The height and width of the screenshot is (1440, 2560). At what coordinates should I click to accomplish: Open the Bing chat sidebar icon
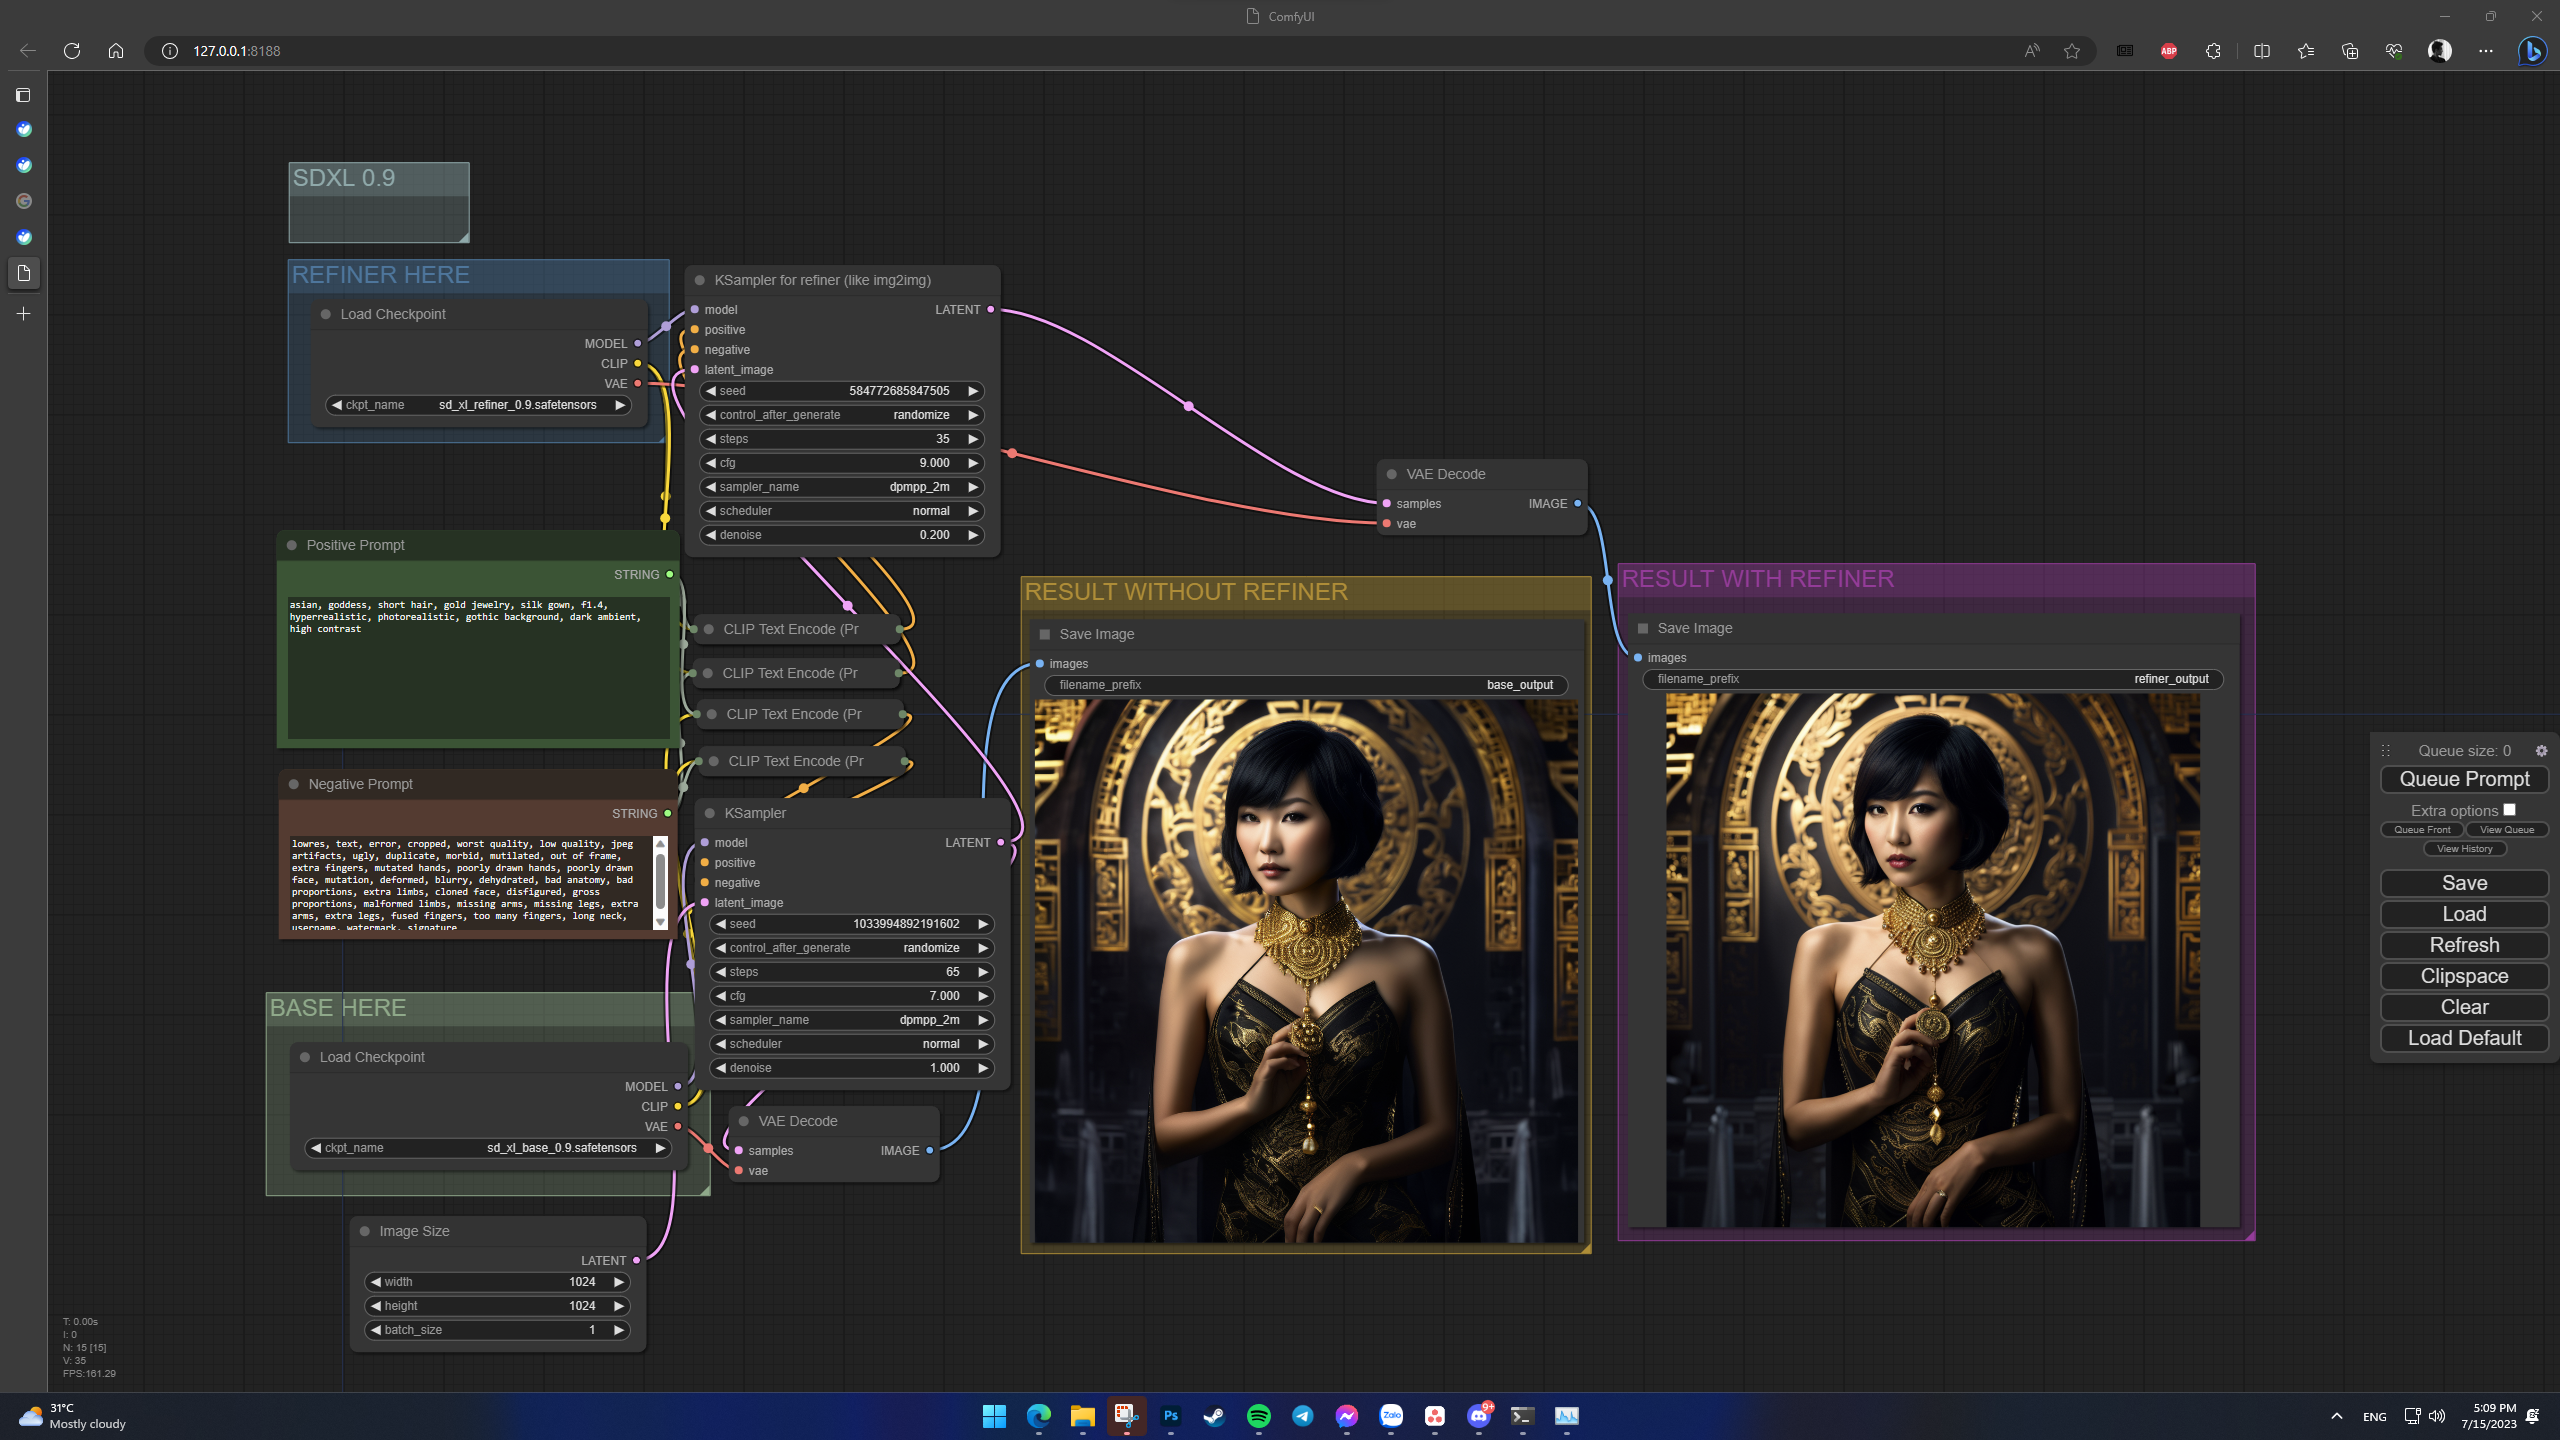tap(2531, 51)
